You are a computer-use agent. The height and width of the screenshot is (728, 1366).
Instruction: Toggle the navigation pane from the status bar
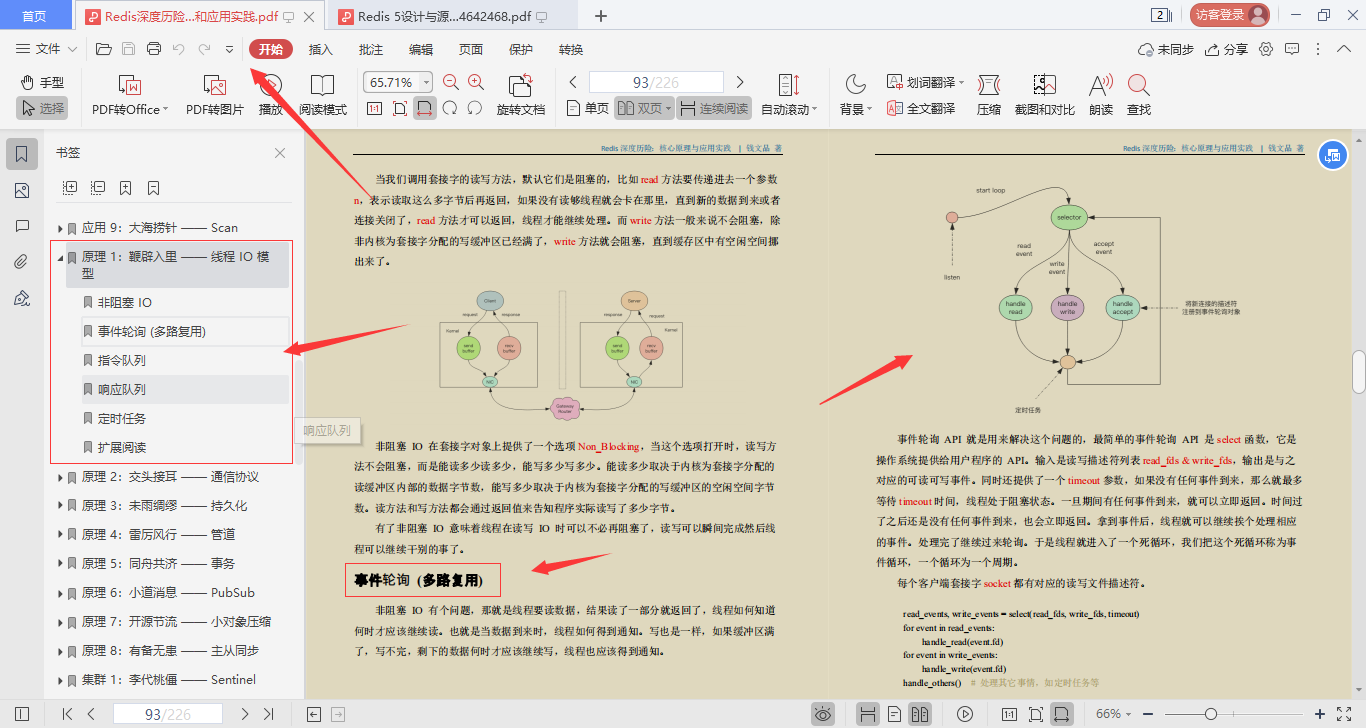coord(22,714)
